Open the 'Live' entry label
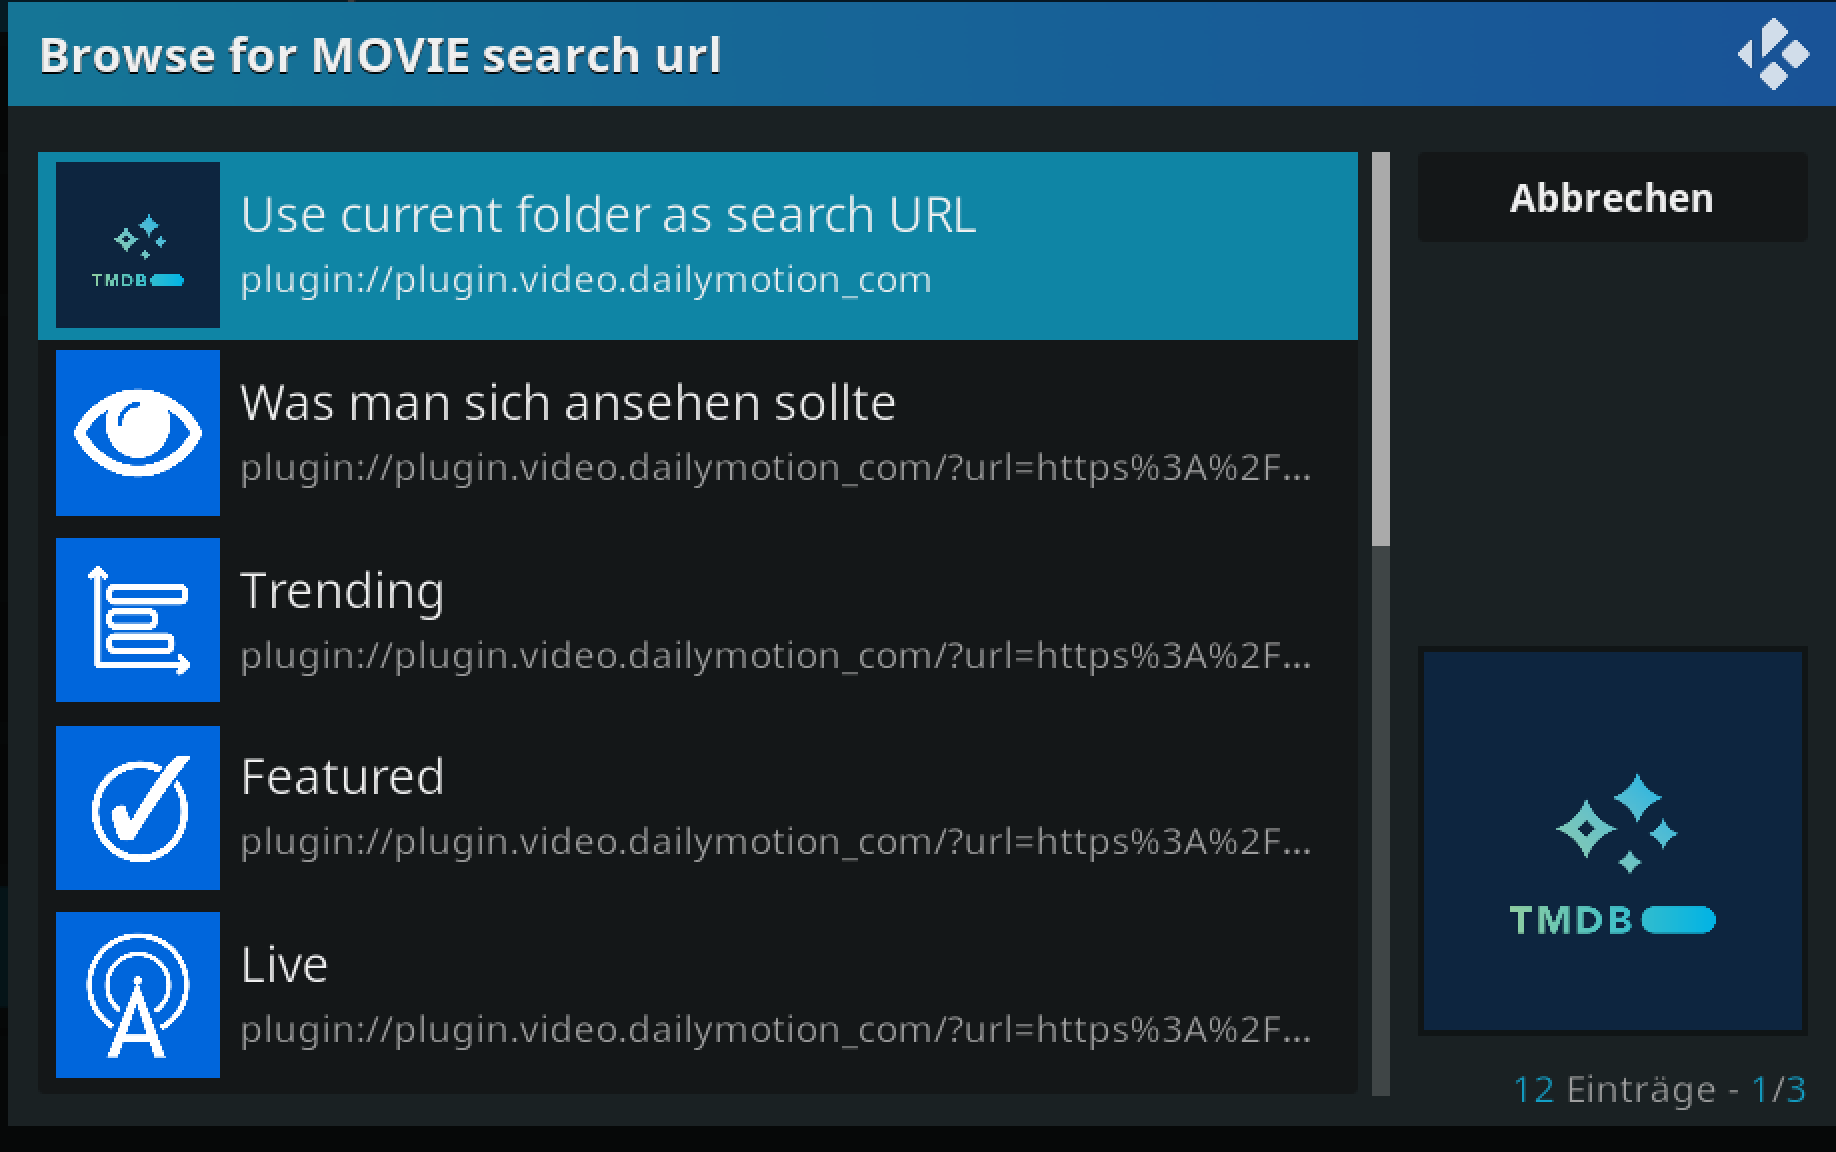This screenshot has height=1152, width=1836. pyautogui.click(x=284, y=964)
